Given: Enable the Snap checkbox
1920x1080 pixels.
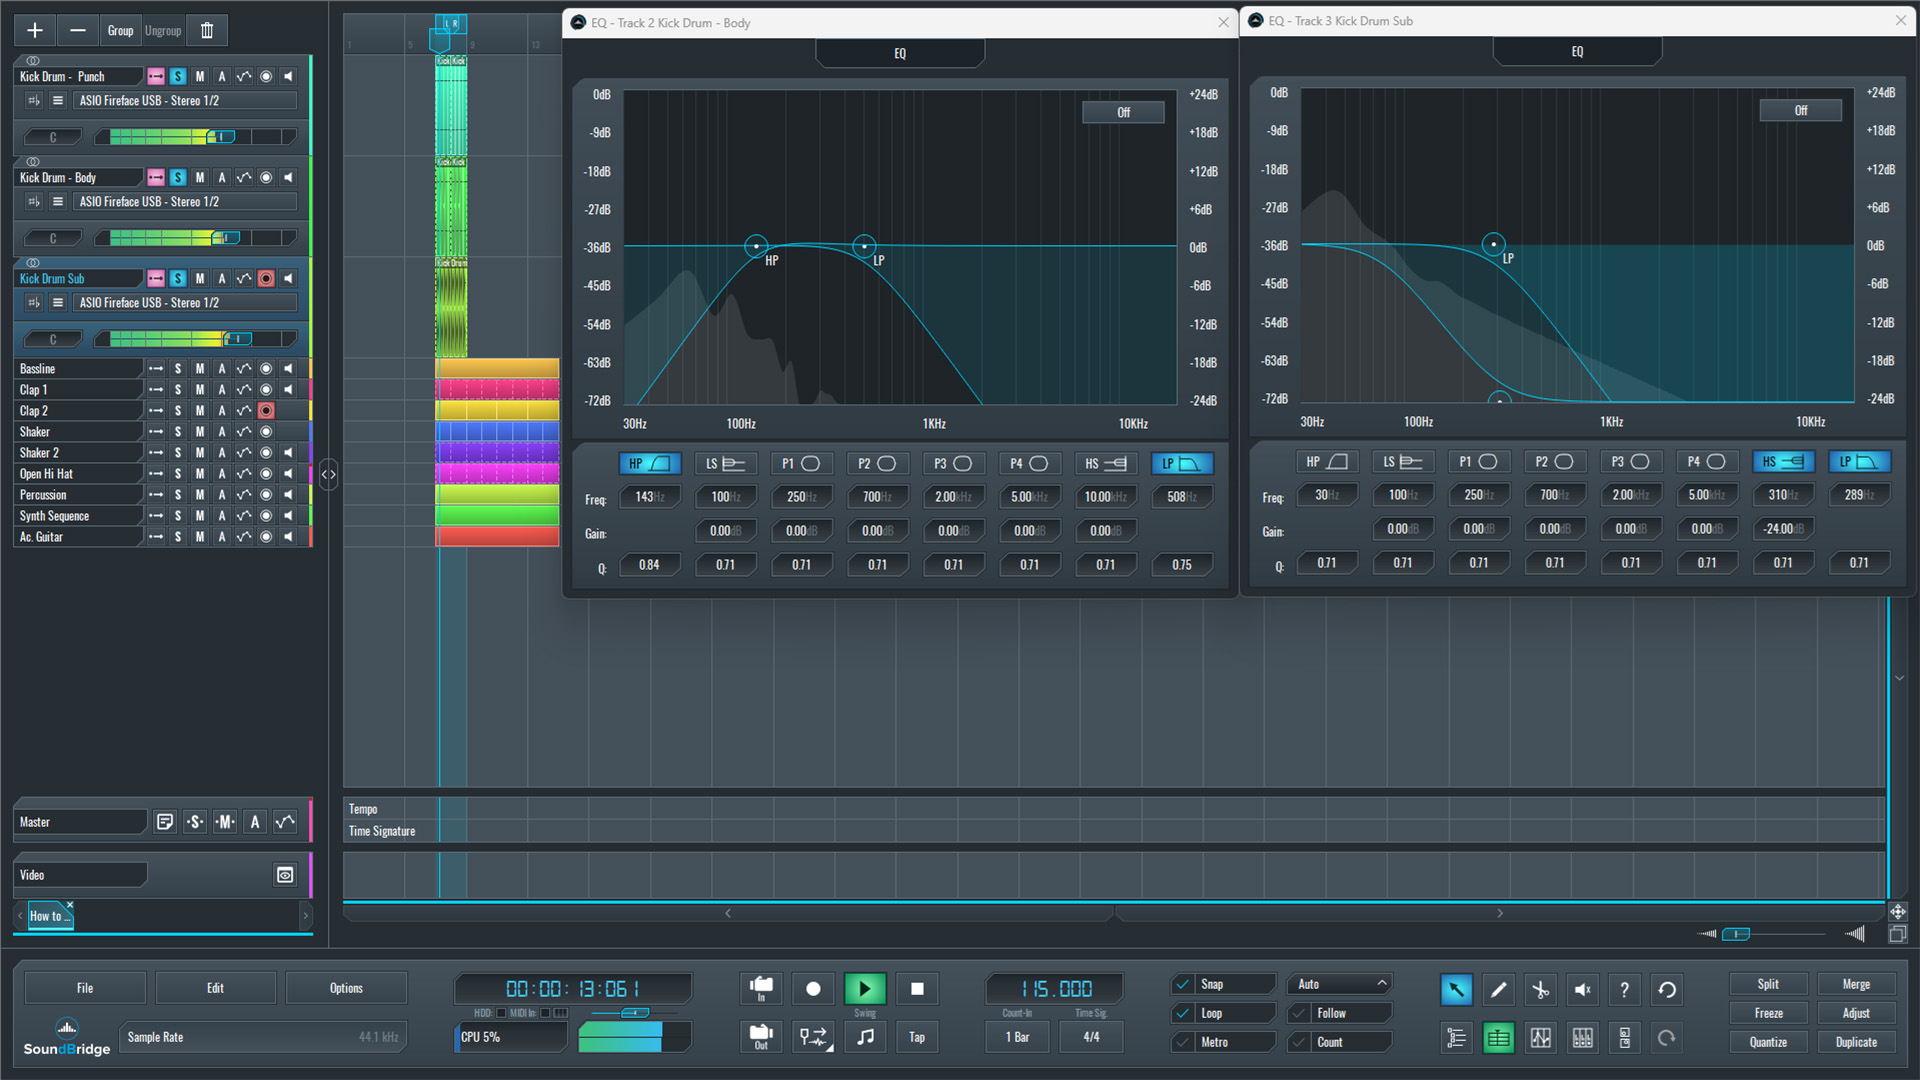Looking at the screenshot, I should pyautogui.click(x=1183, y=984).
